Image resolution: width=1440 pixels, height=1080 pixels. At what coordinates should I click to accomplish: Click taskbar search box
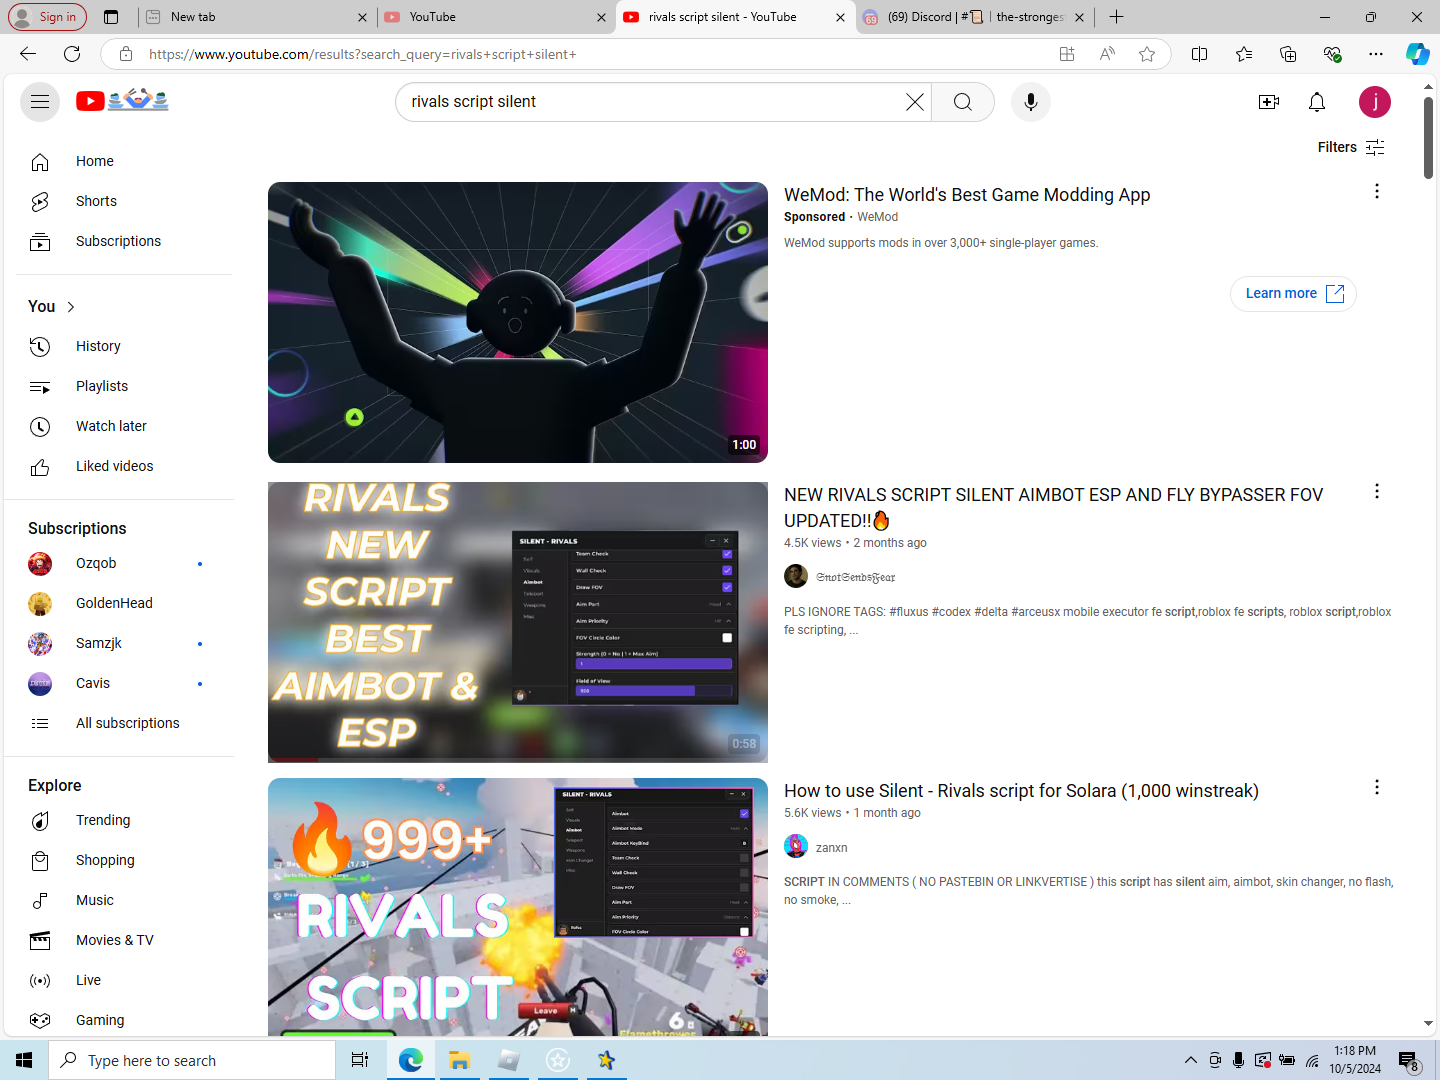[x=192, y=1060]
